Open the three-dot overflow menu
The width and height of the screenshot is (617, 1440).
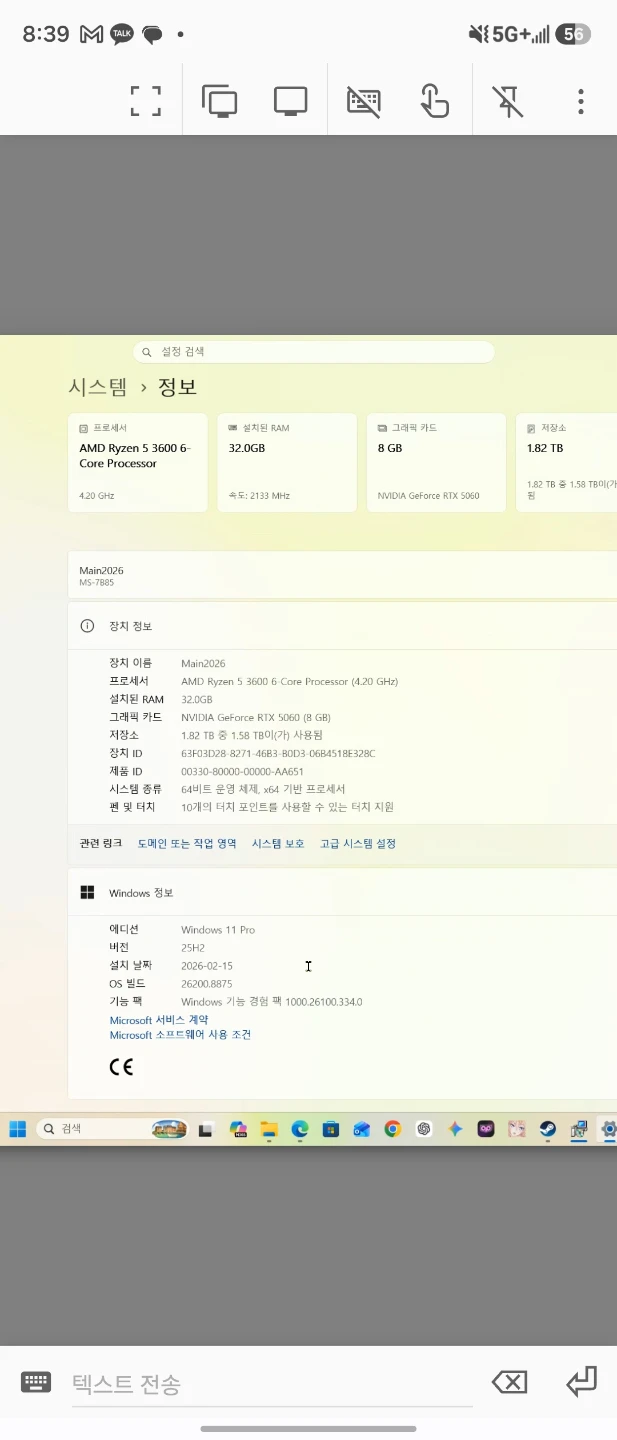click(x=580, y=101)
